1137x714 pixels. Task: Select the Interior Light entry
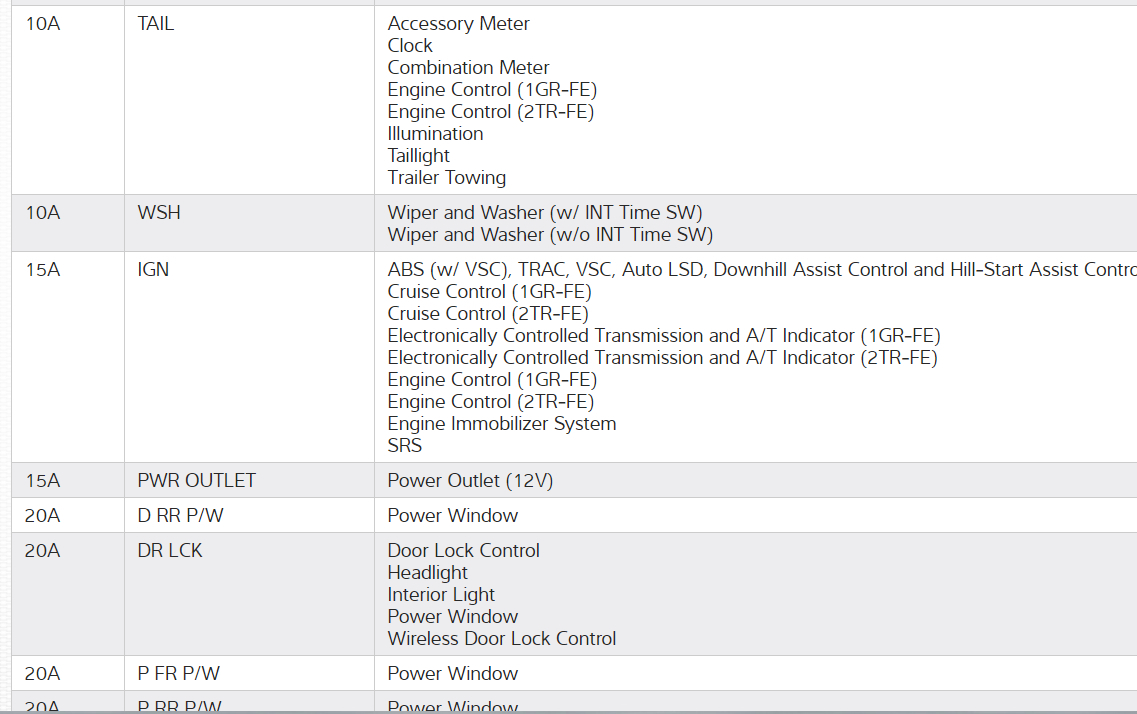click(441, 595)
